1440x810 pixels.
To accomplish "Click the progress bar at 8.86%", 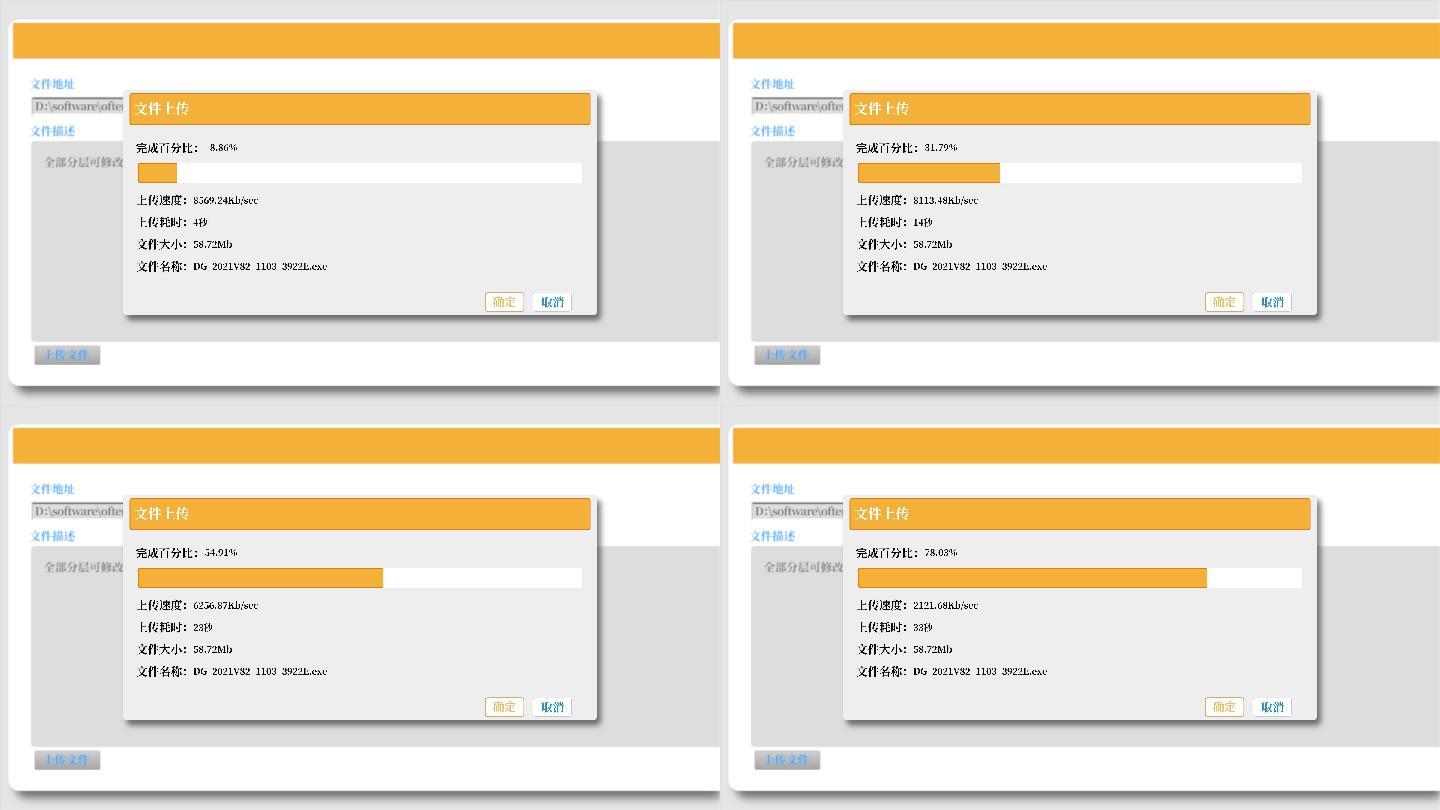I will 360,173.
